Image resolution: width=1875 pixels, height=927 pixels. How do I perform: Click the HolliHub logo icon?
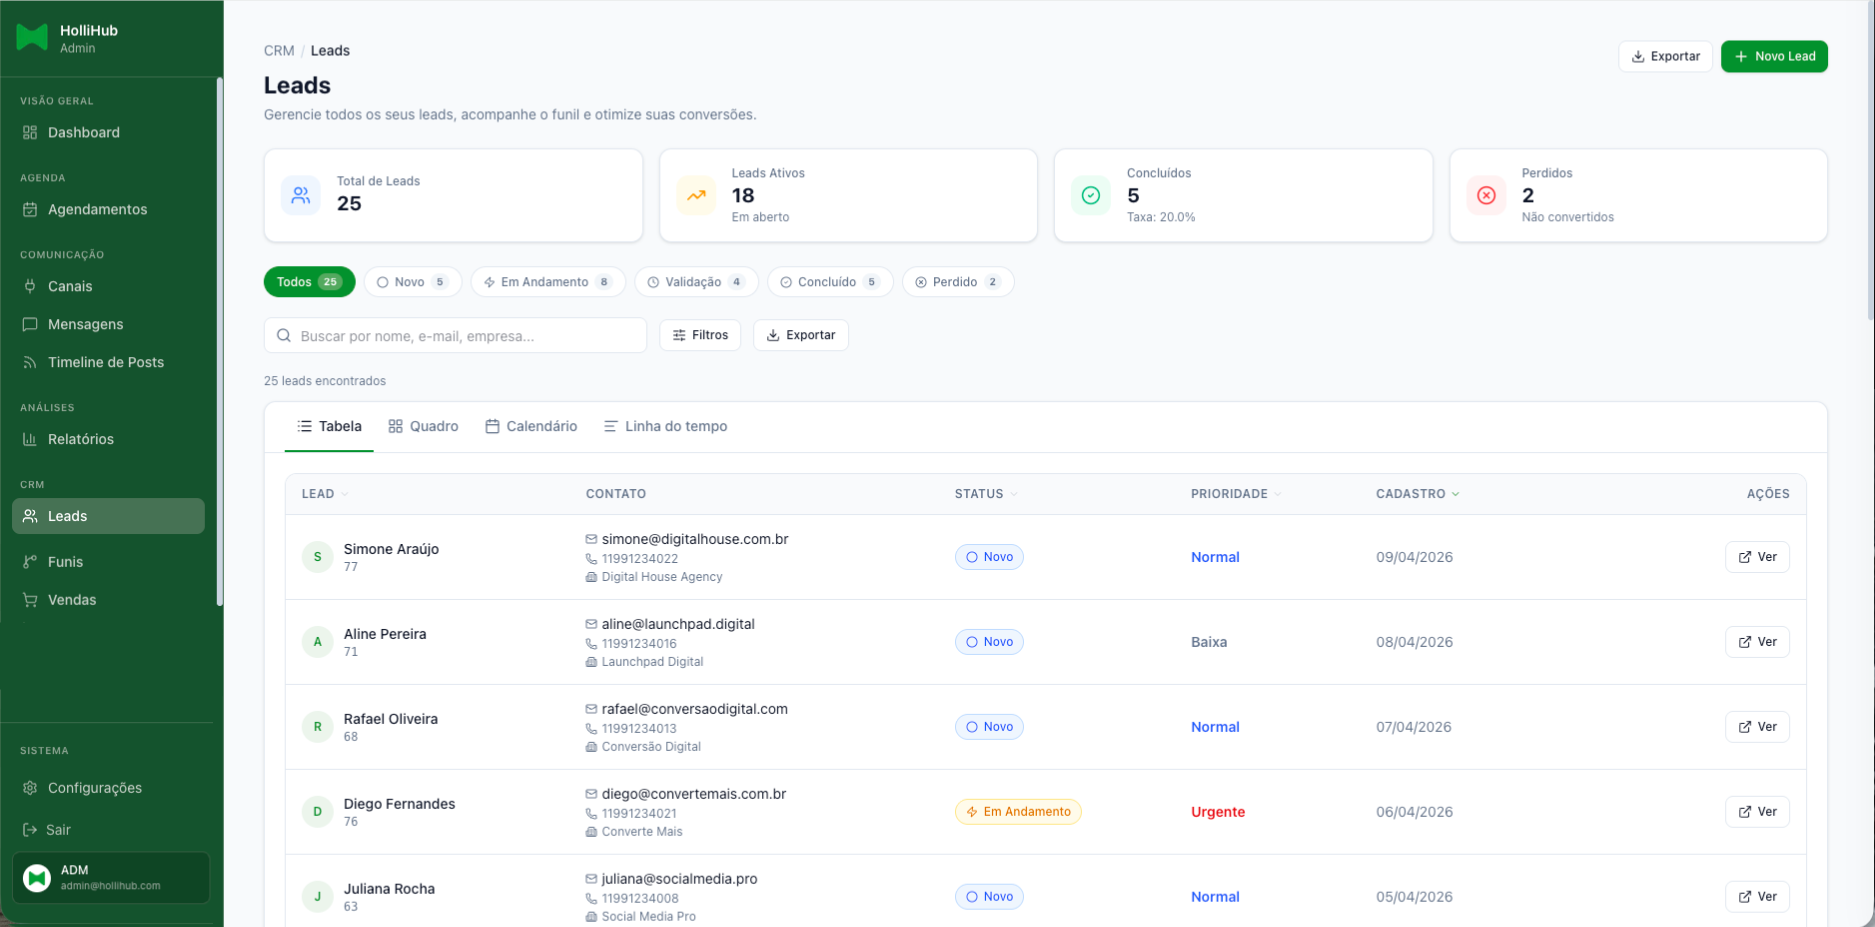pos(32,38)
